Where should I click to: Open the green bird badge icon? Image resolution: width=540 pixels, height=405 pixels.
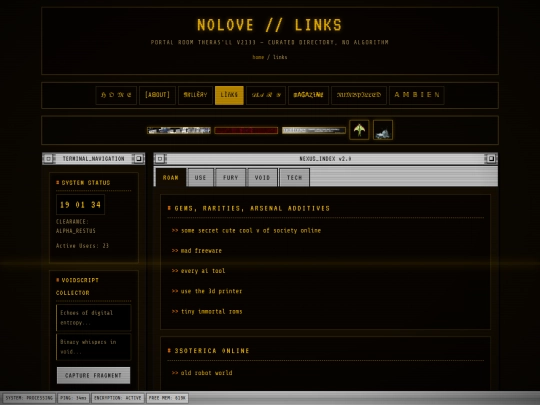[359, 130]
